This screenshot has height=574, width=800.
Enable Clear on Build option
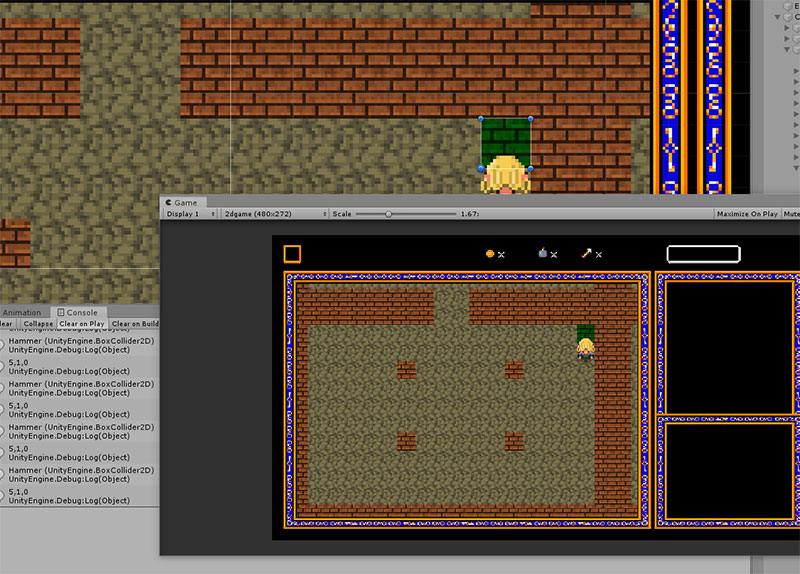(x=135, y=324)
